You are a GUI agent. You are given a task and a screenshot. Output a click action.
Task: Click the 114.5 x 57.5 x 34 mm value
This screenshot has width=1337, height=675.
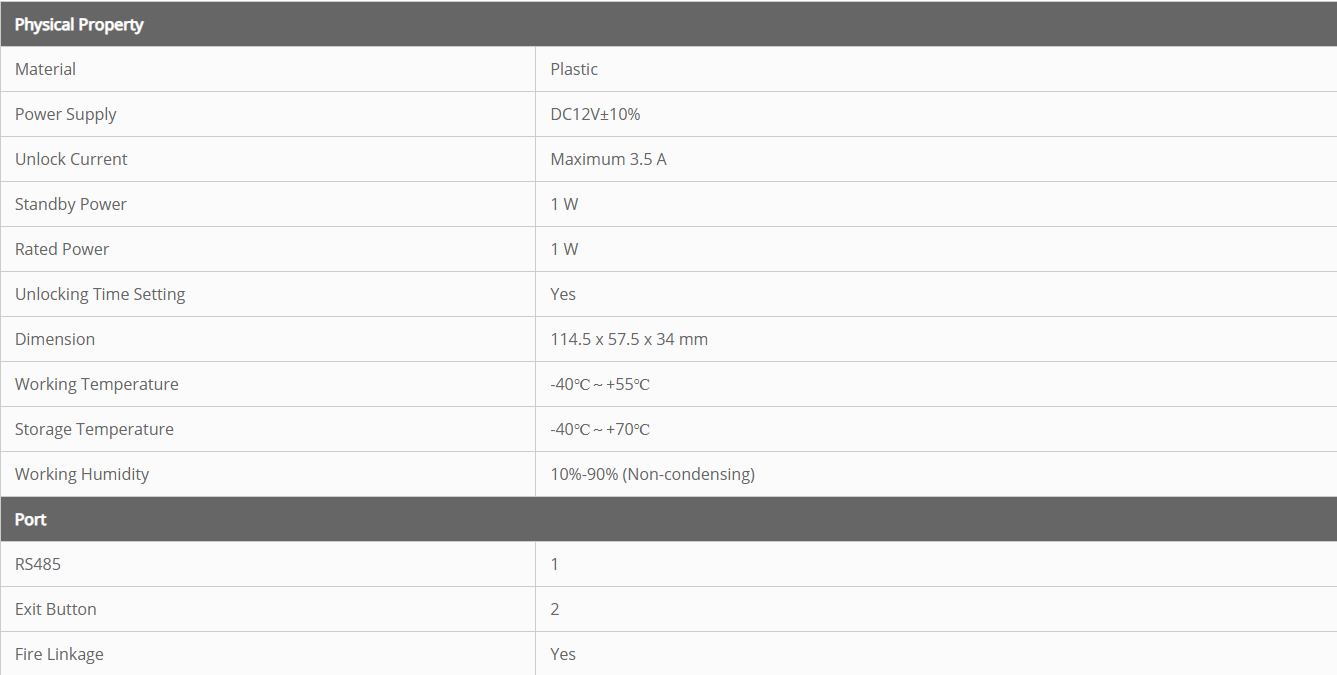[629, 339]
